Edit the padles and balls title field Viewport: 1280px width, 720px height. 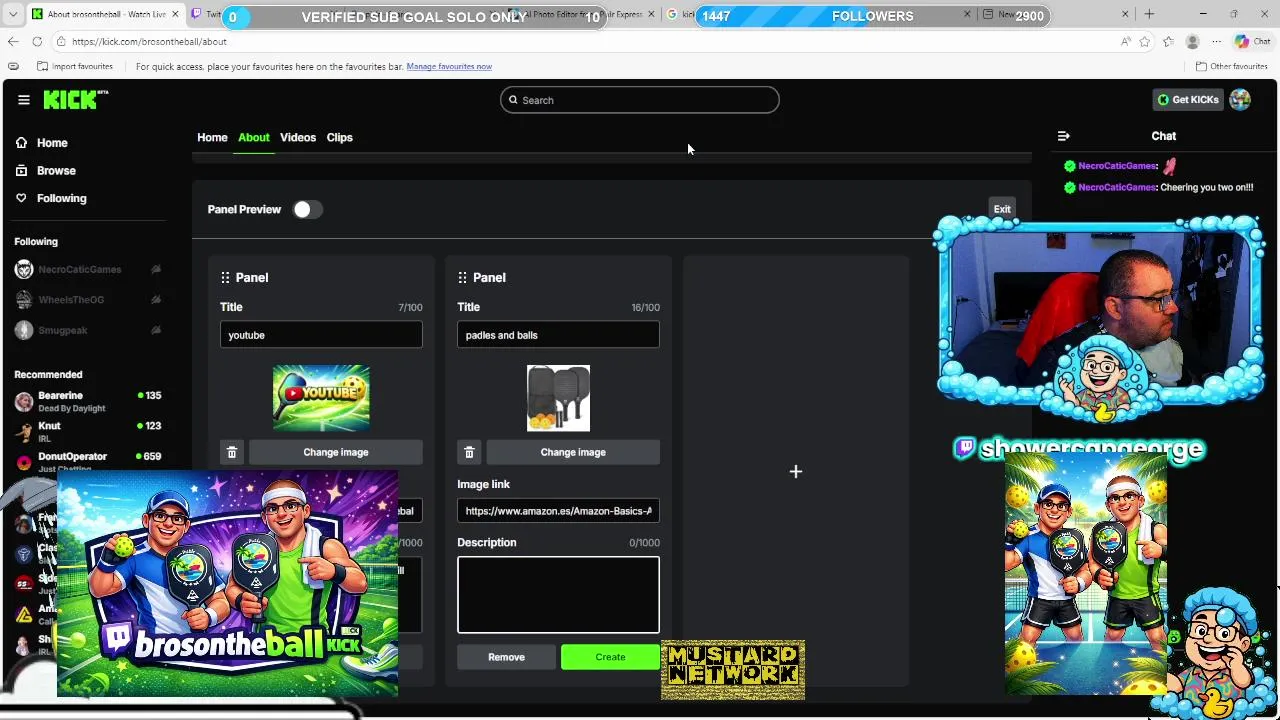tap(558, 335)
